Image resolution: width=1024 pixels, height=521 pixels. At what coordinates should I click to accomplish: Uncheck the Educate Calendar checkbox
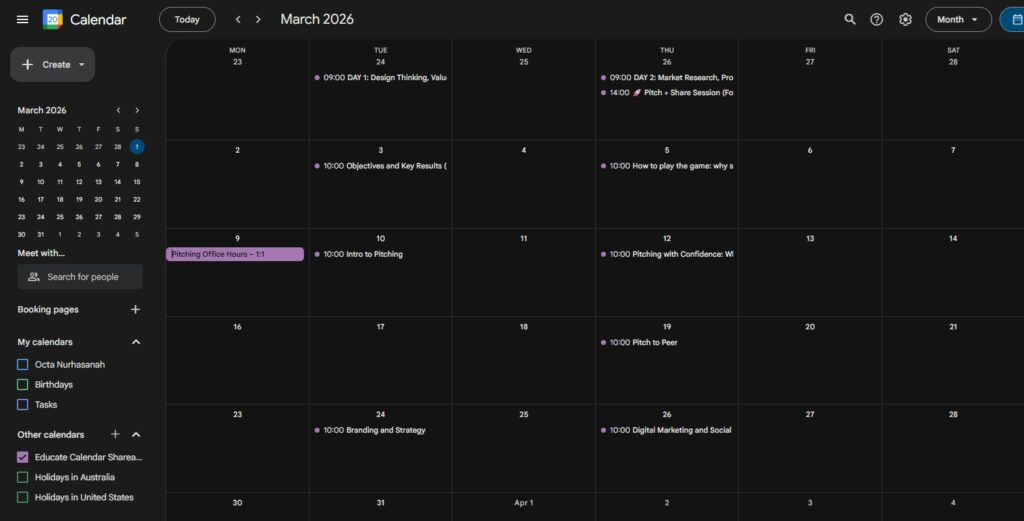tap(23, 457)
